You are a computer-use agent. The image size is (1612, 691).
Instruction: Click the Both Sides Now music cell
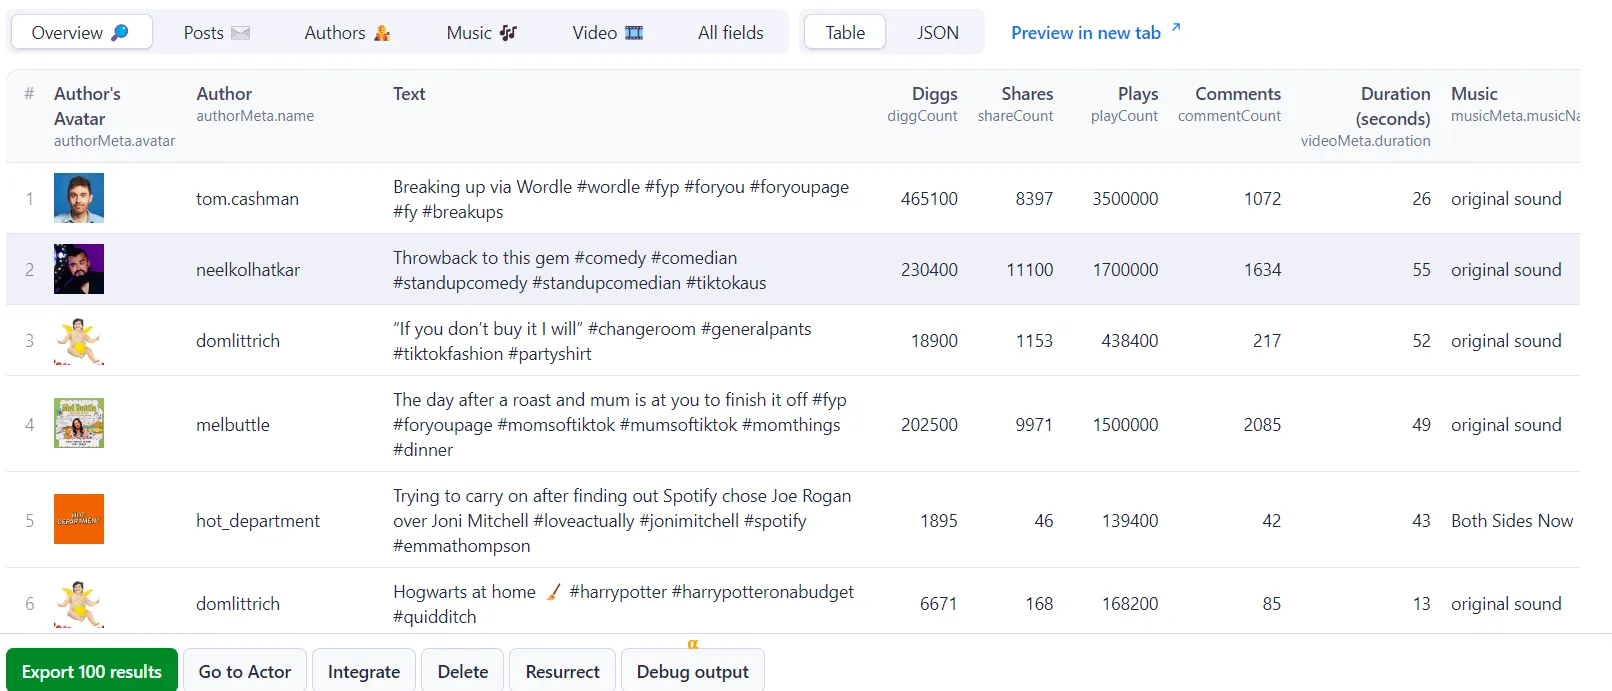coord(1512,520)
